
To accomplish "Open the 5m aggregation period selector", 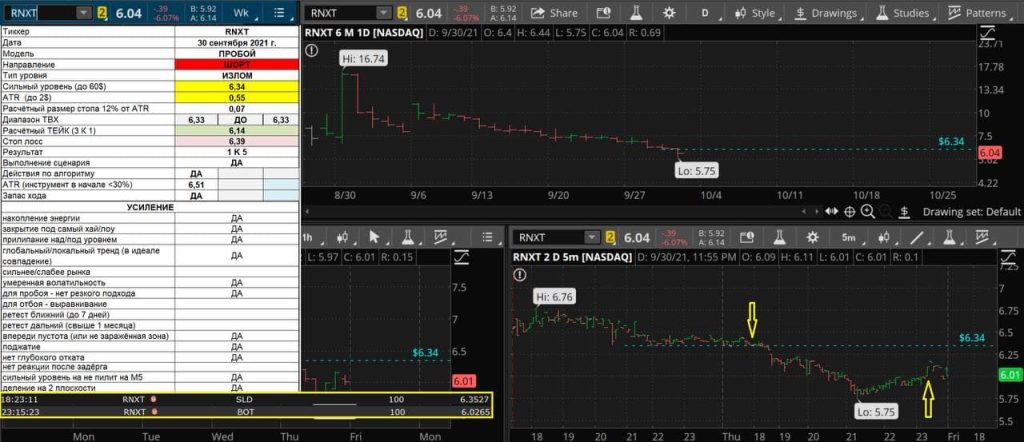I will click(x=848, y=237).
